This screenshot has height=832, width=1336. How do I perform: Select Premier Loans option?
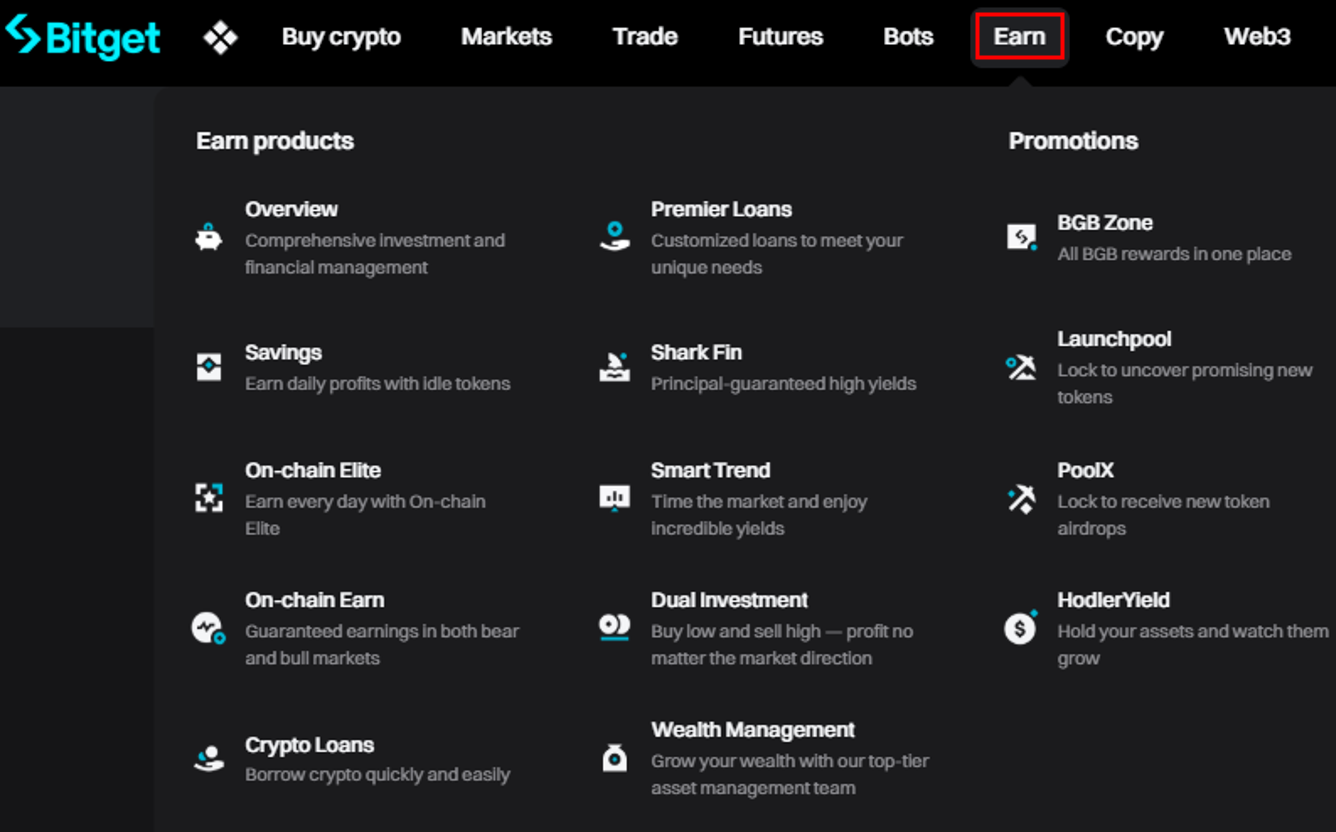point(721,209)
